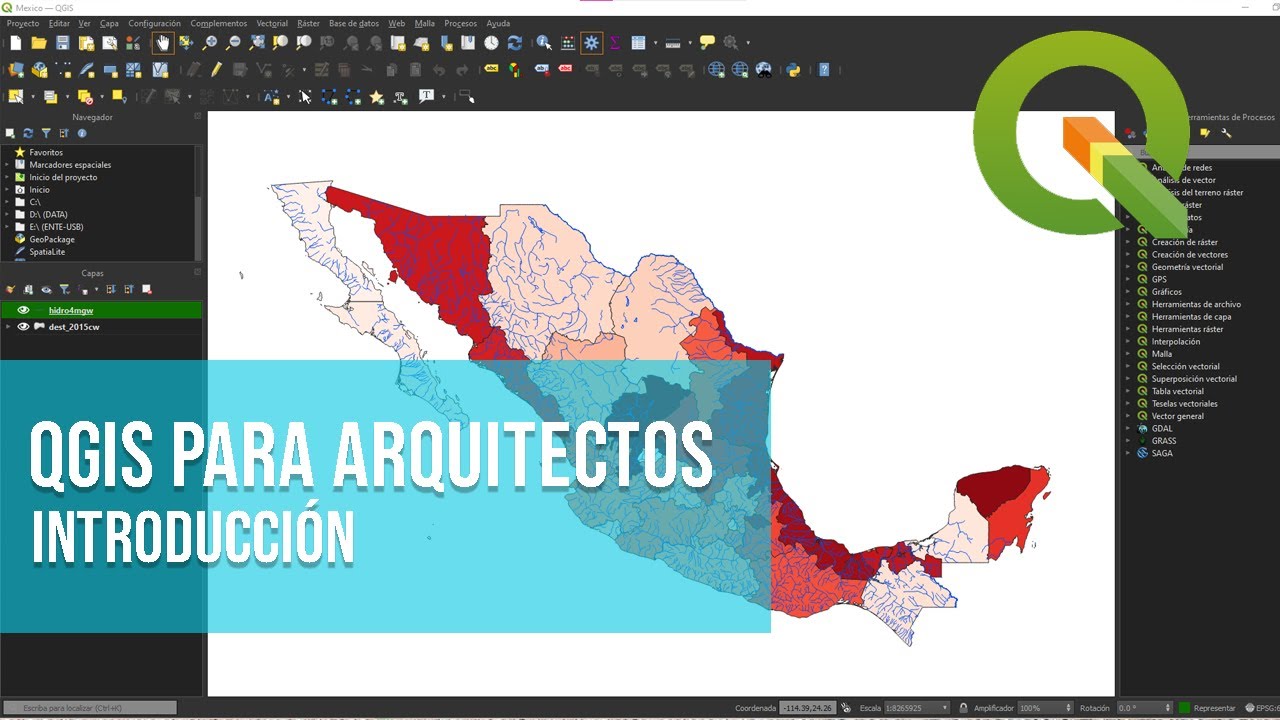Screen dimensions: 1280x720
Task: Select the Identify Features tool
Action: 544,43
